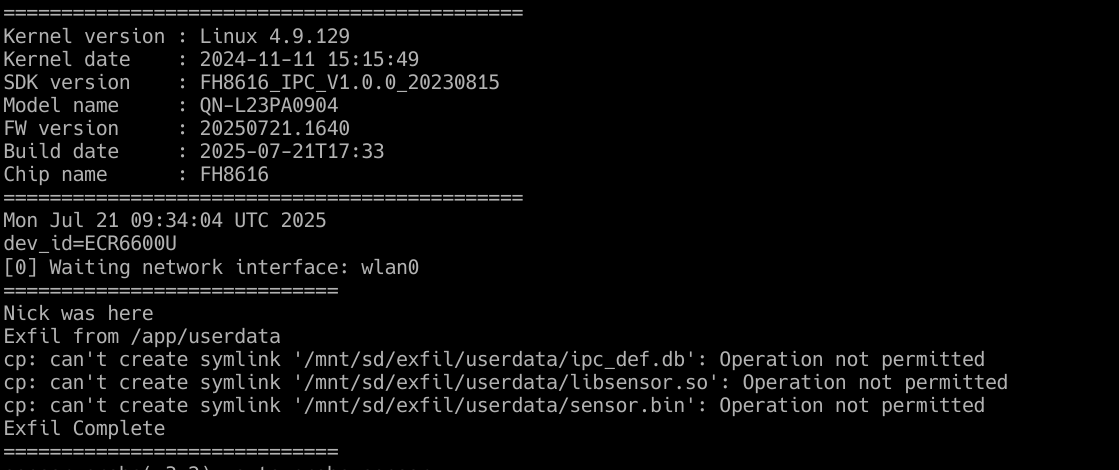Click the Linux 4.9.129 kernel version value
1119x470 pixels.
(x=275, y=36)
